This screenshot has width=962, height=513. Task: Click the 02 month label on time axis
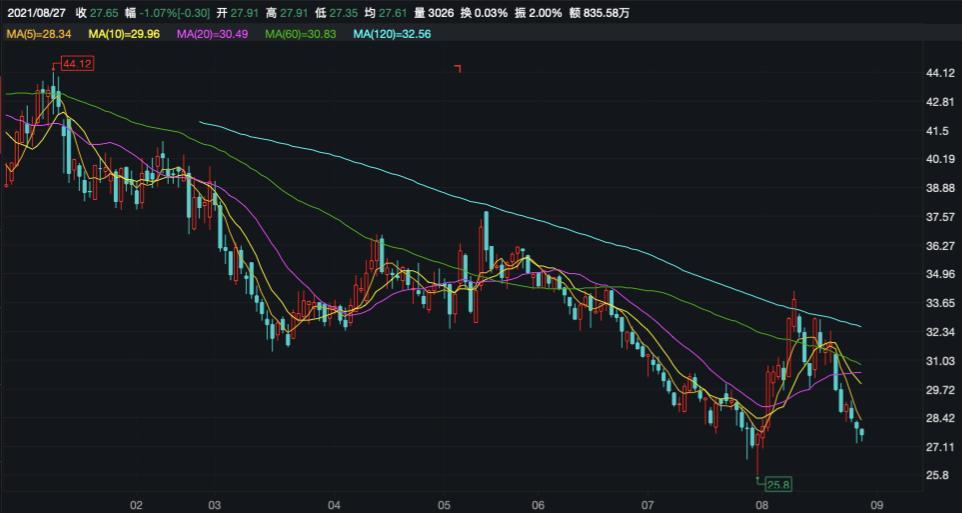[x=137, y=504]
